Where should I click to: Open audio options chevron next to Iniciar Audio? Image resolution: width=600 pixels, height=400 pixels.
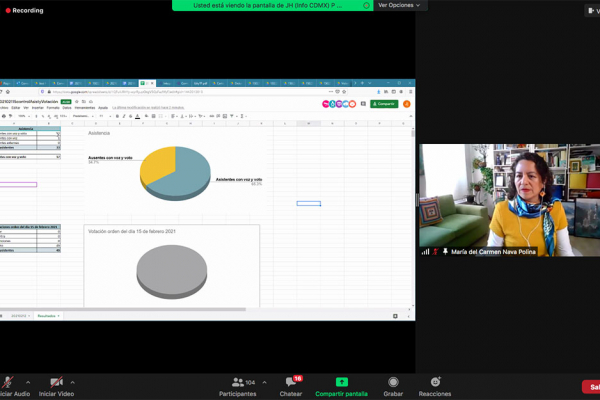click(28, 382)
